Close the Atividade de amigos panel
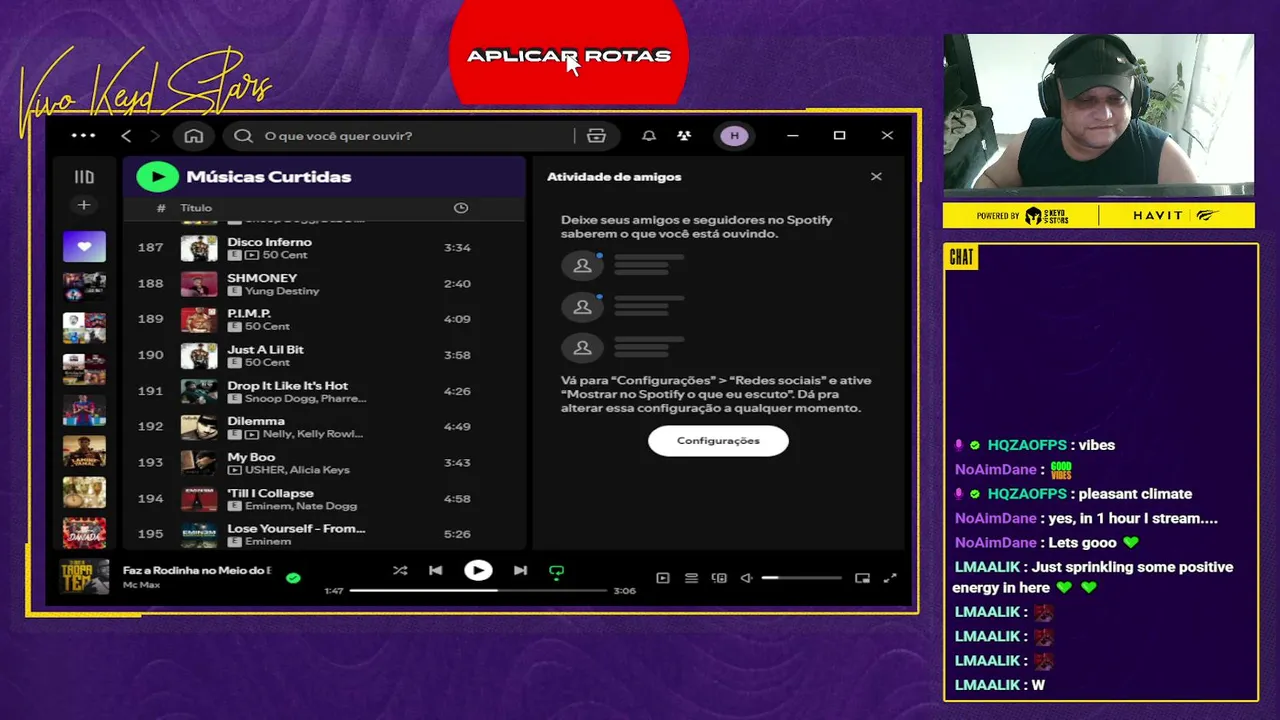The width and height of the screenshot is (1280, 720). click(876, 177)
